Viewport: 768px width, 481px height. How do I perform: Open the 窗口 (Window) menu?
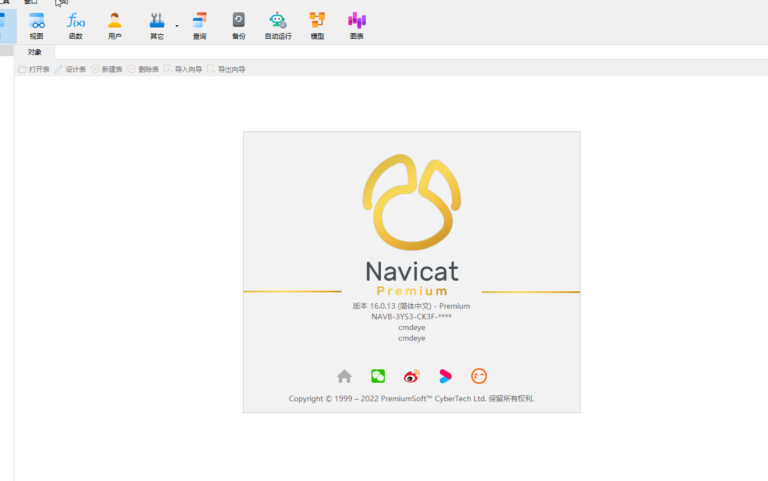[30, 2]
